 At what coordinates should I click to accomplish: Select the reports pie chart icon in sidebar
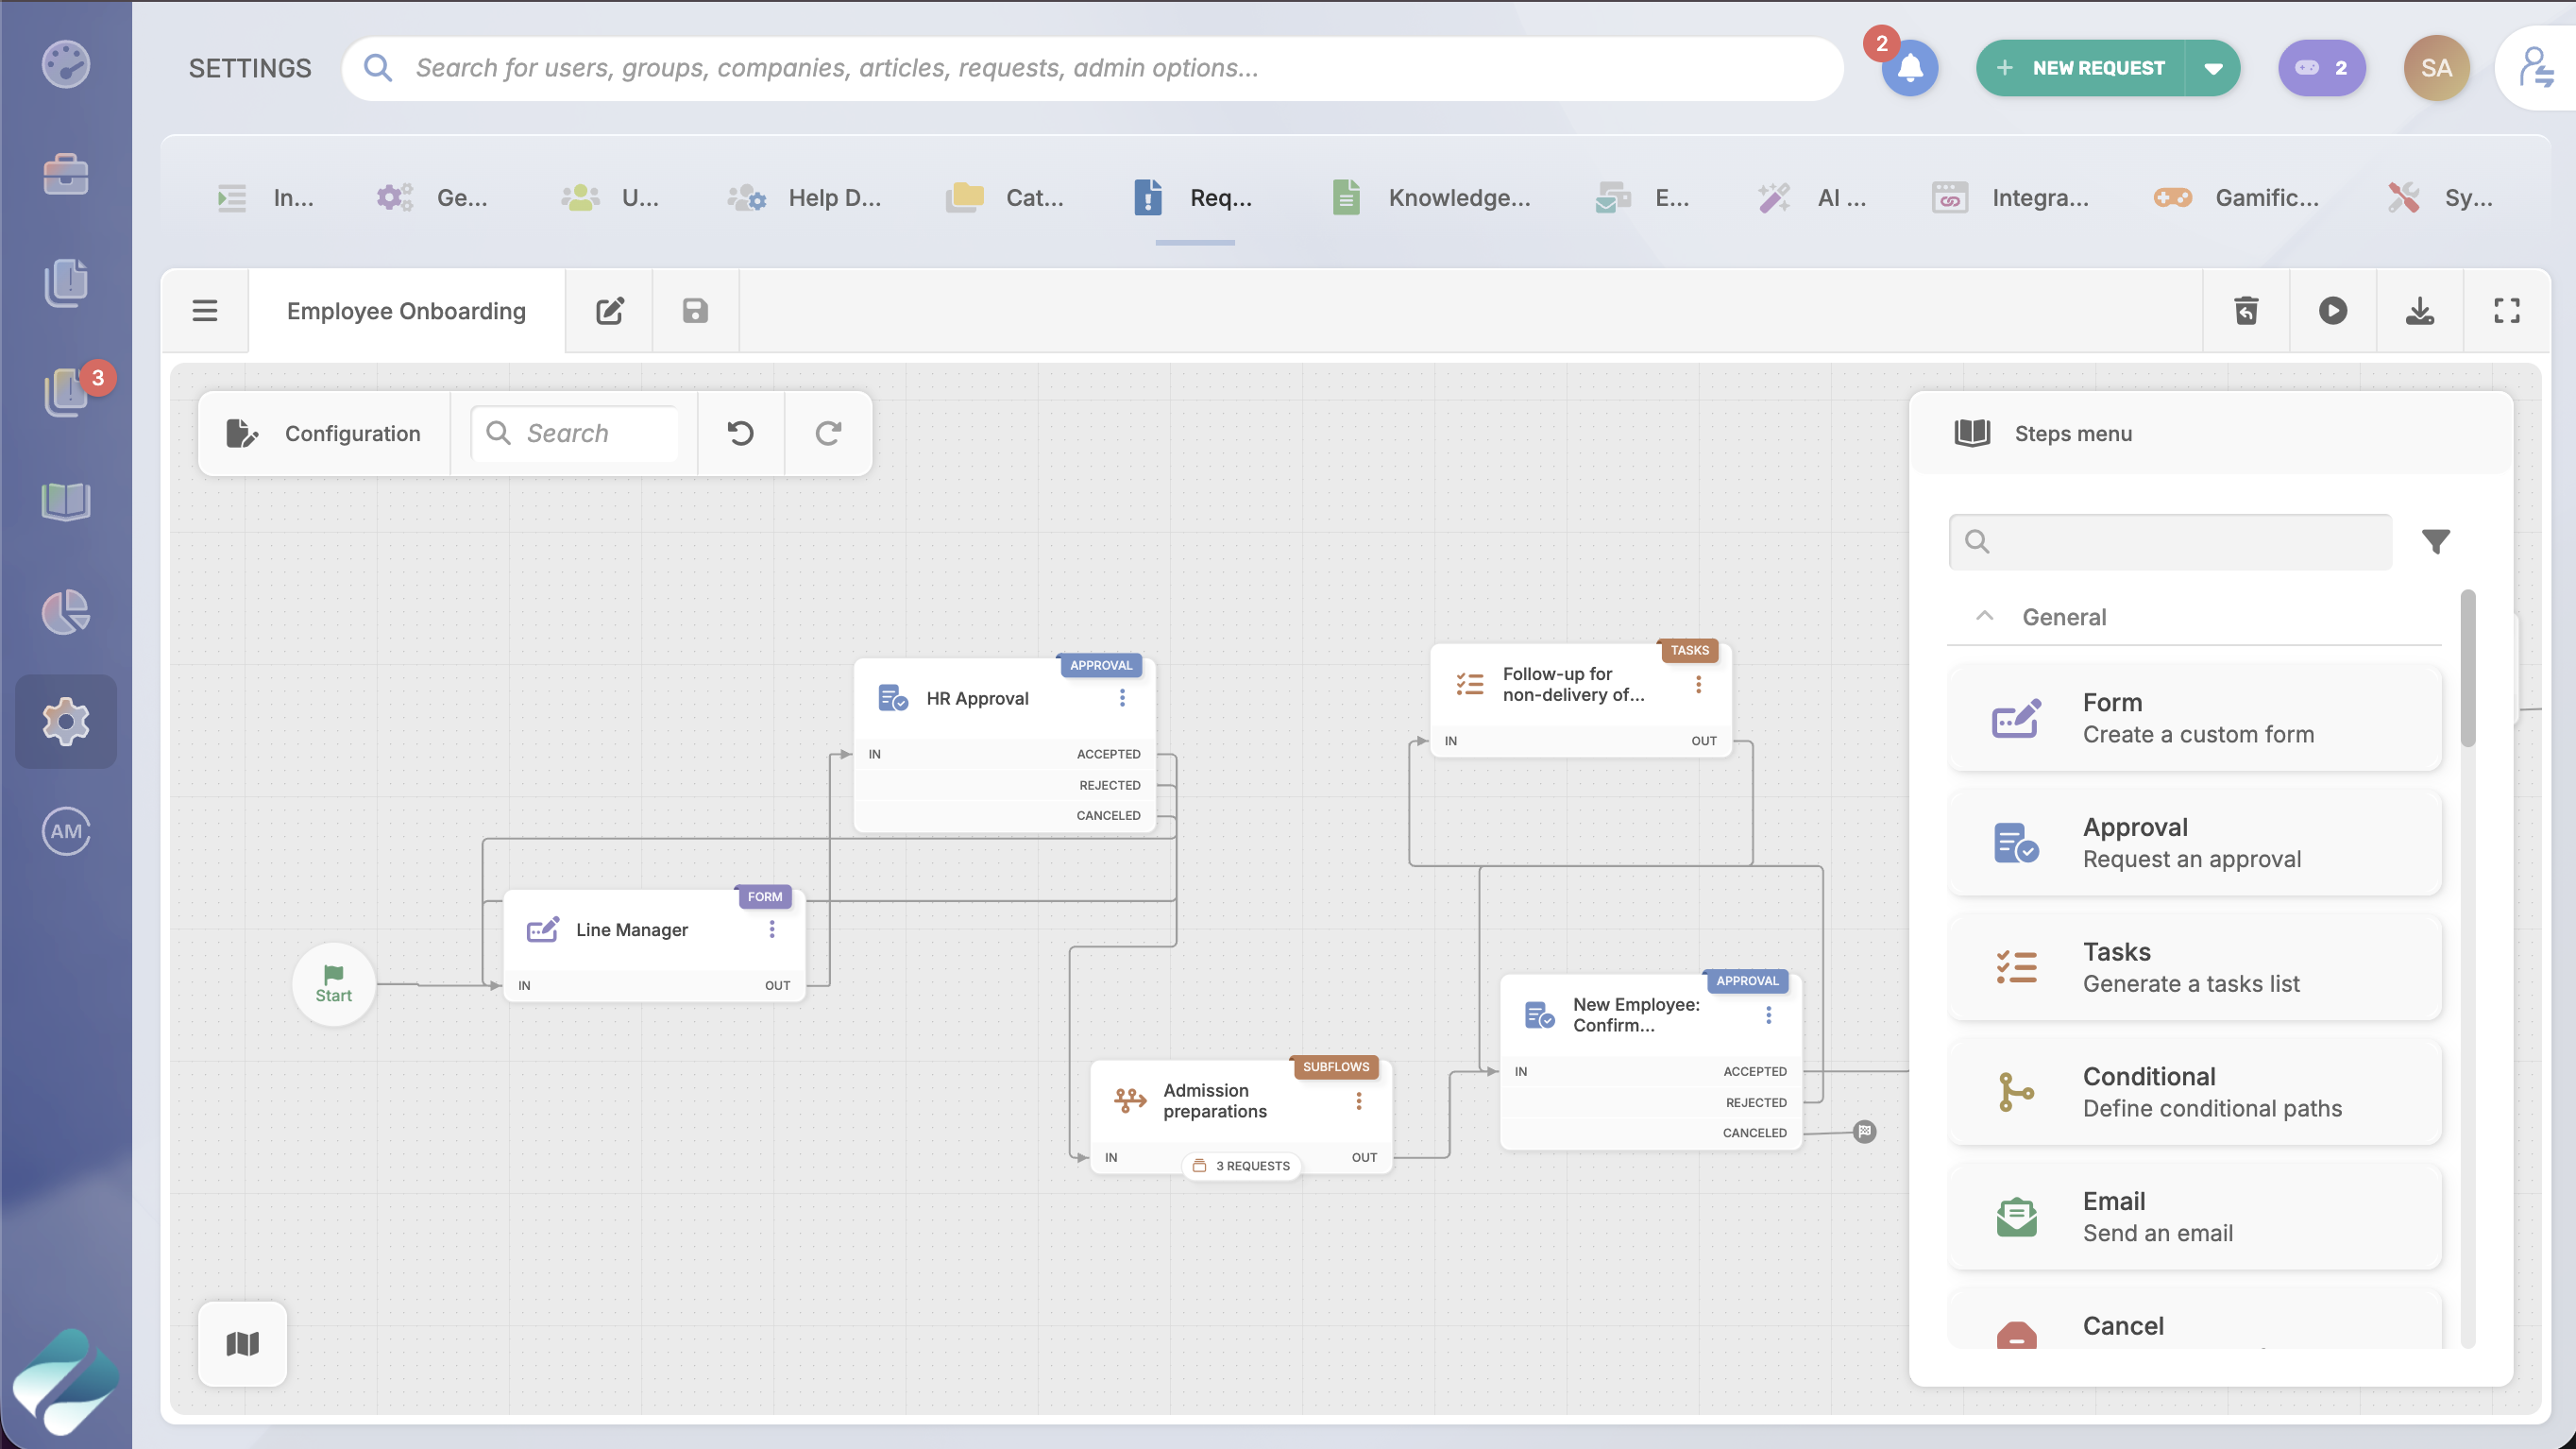point(65,611)
